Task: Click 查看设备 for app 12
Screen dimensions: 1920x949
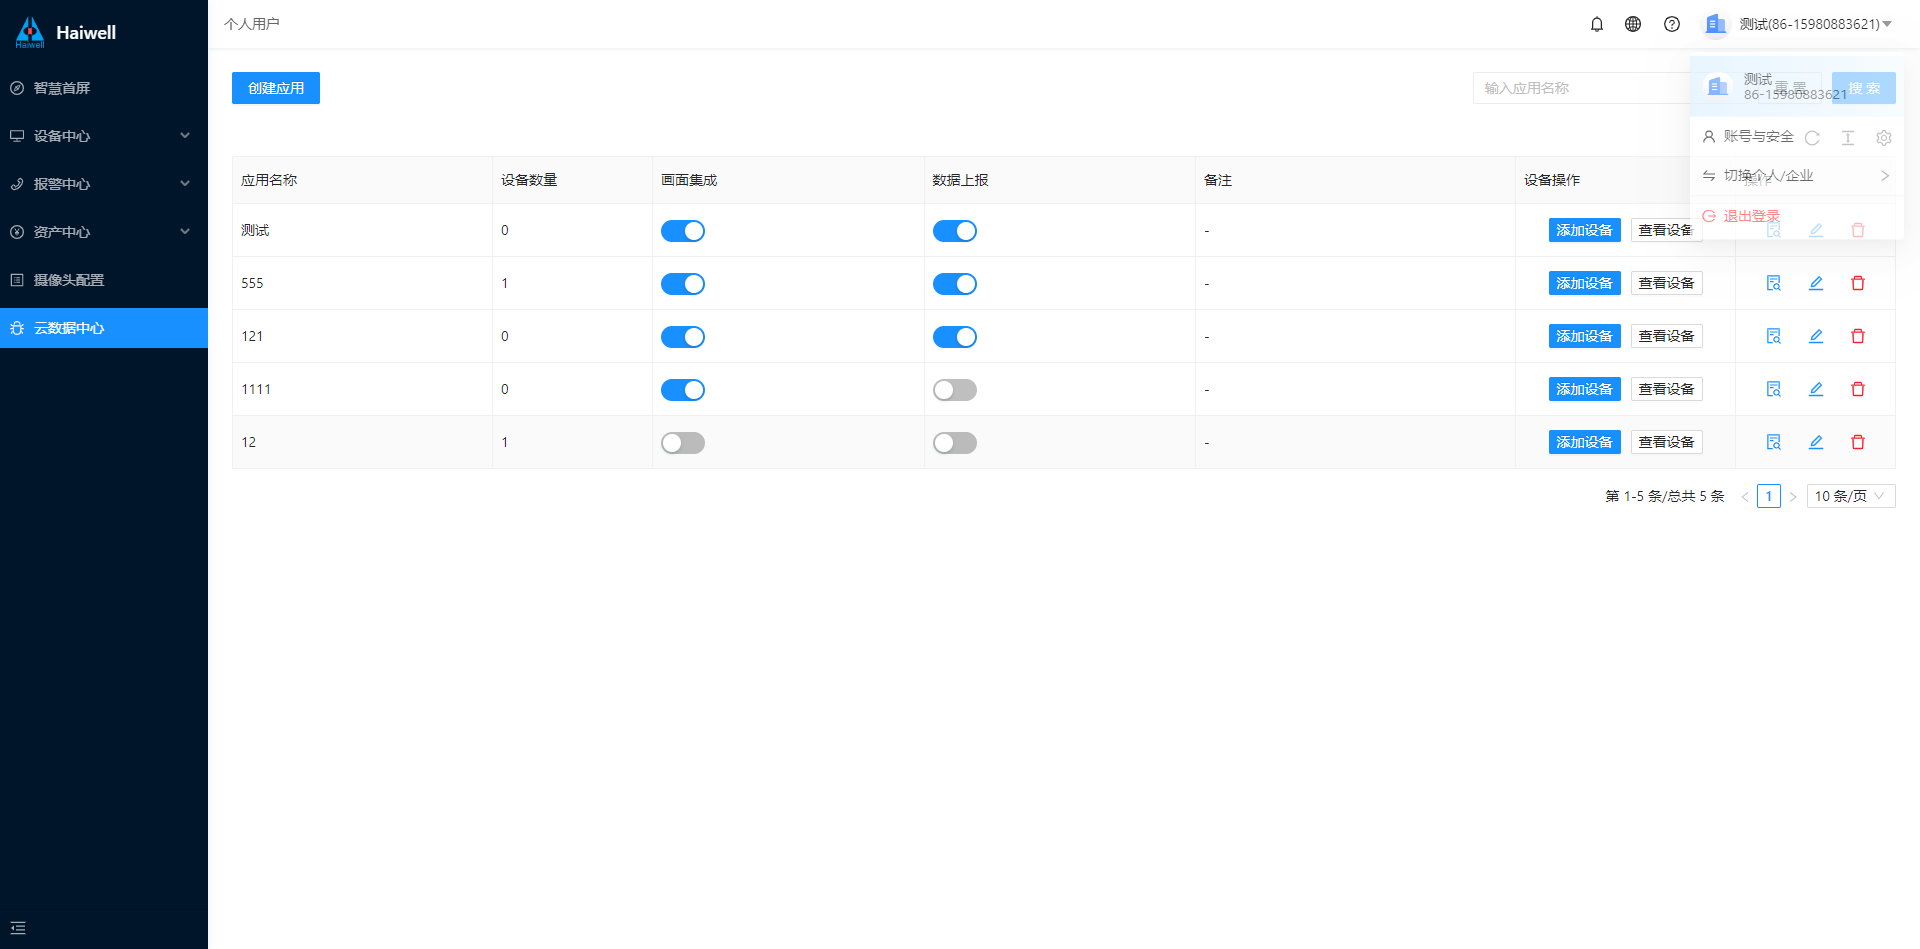Action: (1667, 442)
